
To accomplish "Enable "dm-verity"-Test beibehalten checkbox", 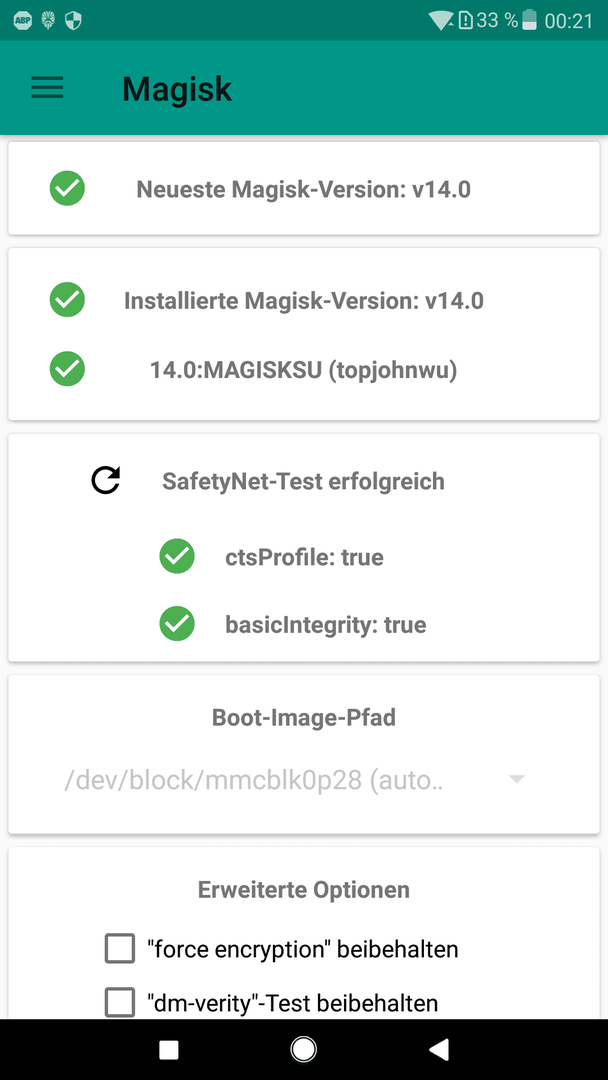I will (120, 1002).
